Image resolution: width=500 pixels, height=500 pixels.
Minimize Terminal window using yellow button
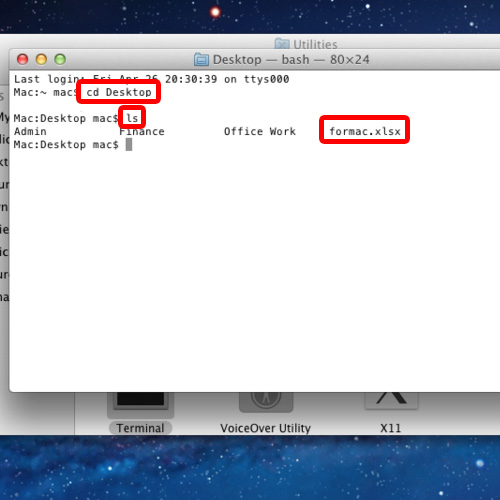click(x=41, y=59)
